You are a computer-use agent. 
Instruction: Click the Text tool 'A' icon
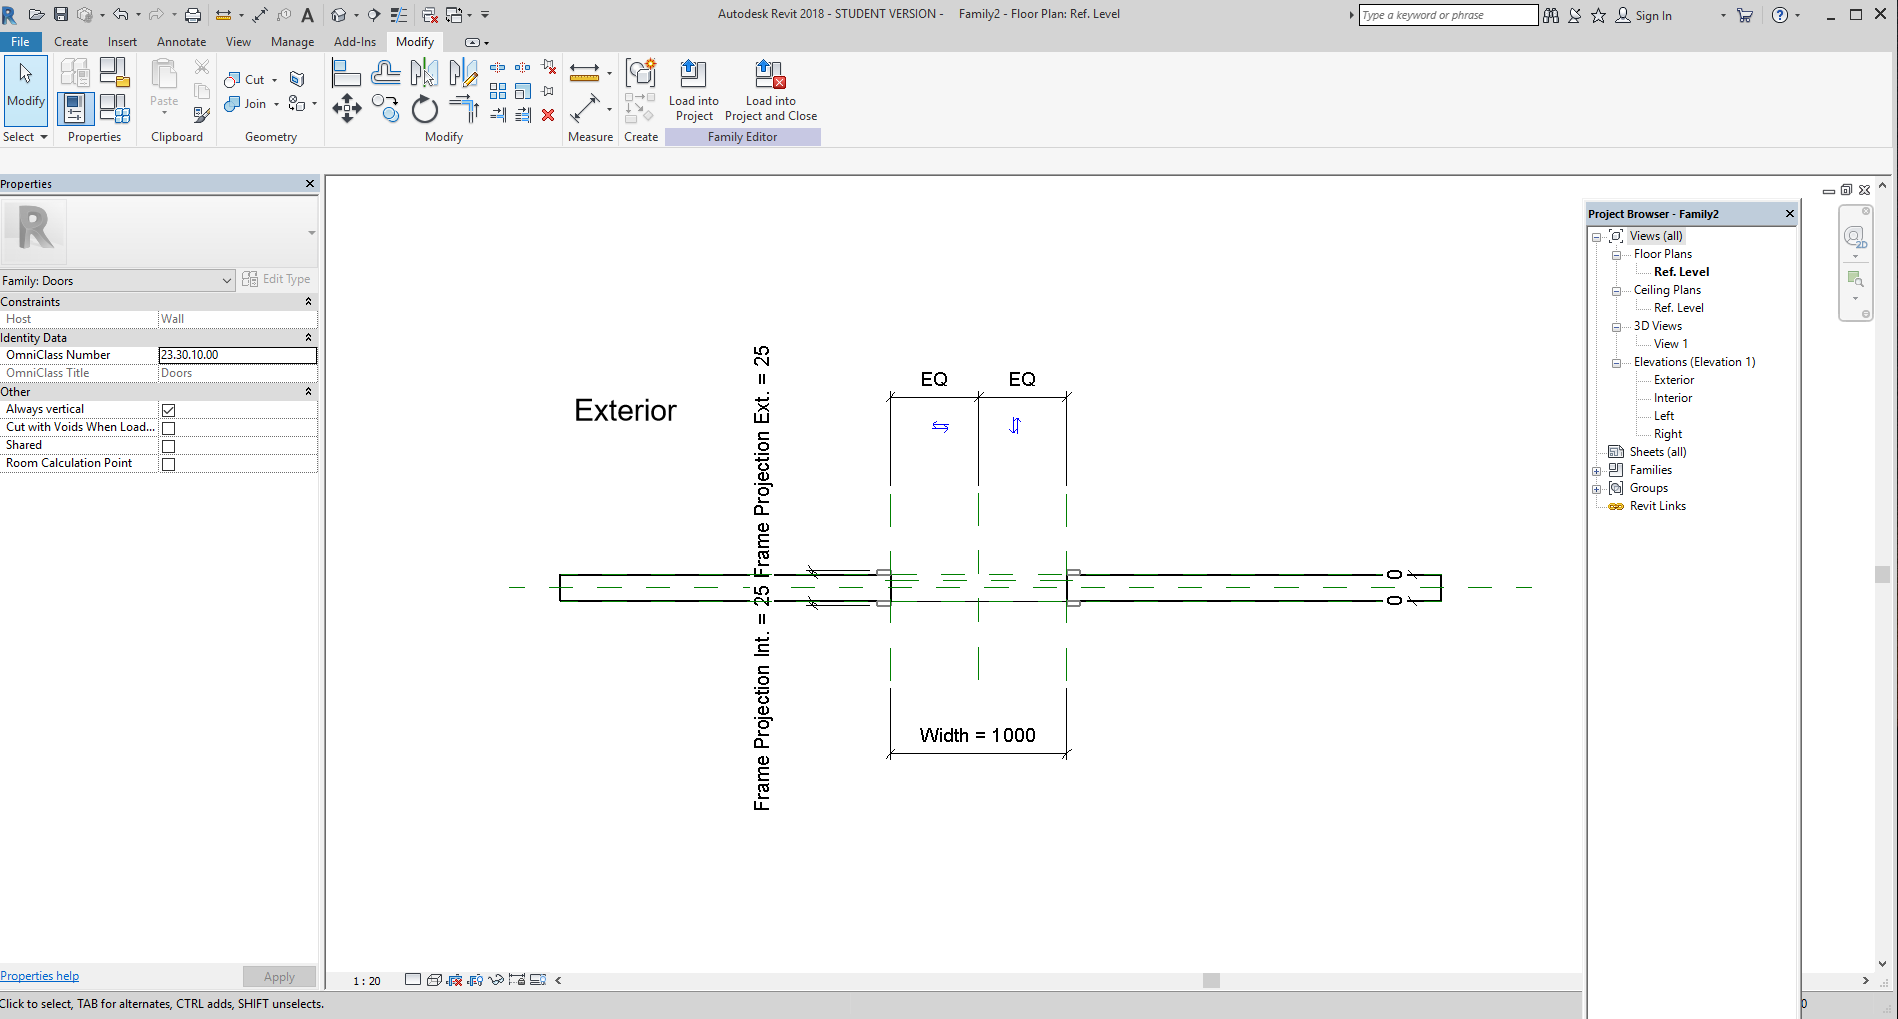tap(307, 15)
